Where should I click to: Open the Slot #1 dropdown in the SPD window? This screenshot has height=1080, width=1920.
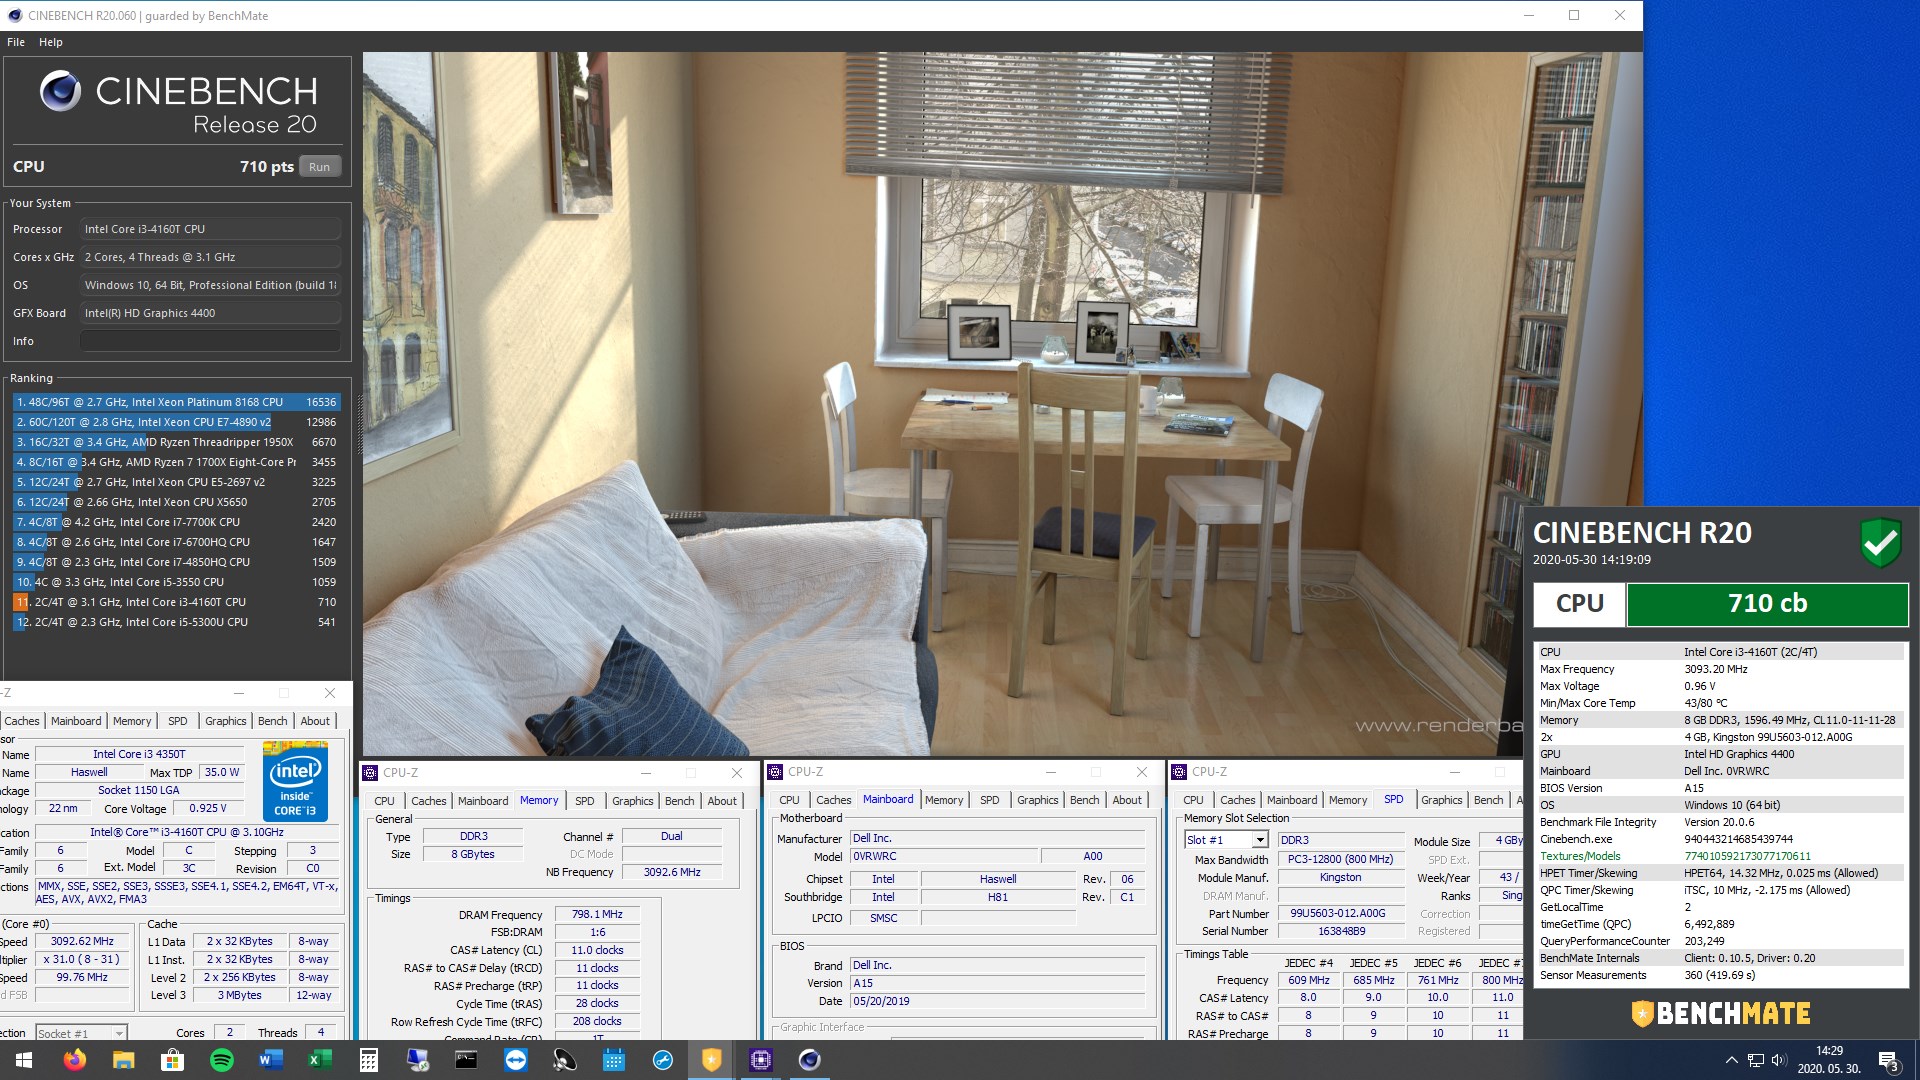tap(1259, 840)
